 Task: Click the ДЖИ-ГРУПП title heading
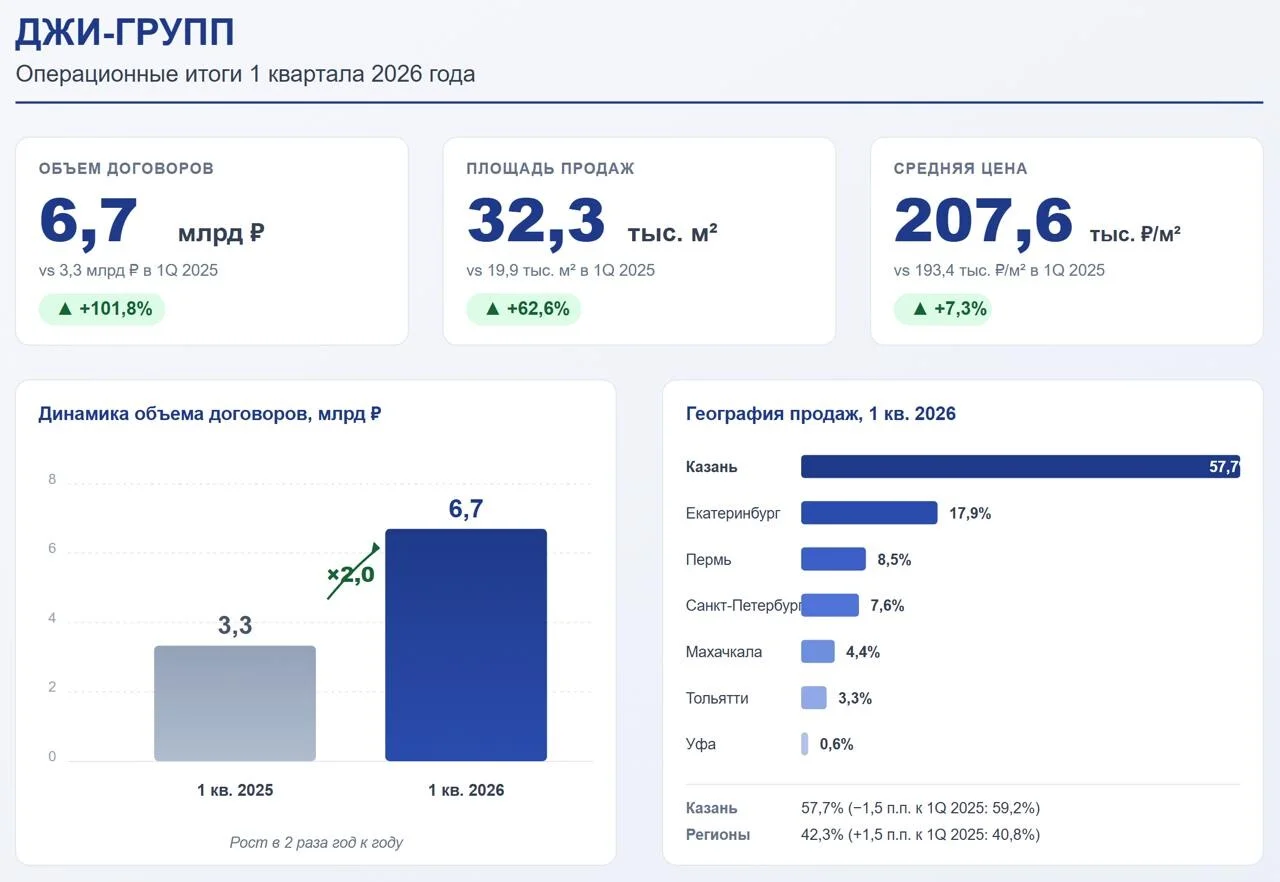(x=125, y=33)
